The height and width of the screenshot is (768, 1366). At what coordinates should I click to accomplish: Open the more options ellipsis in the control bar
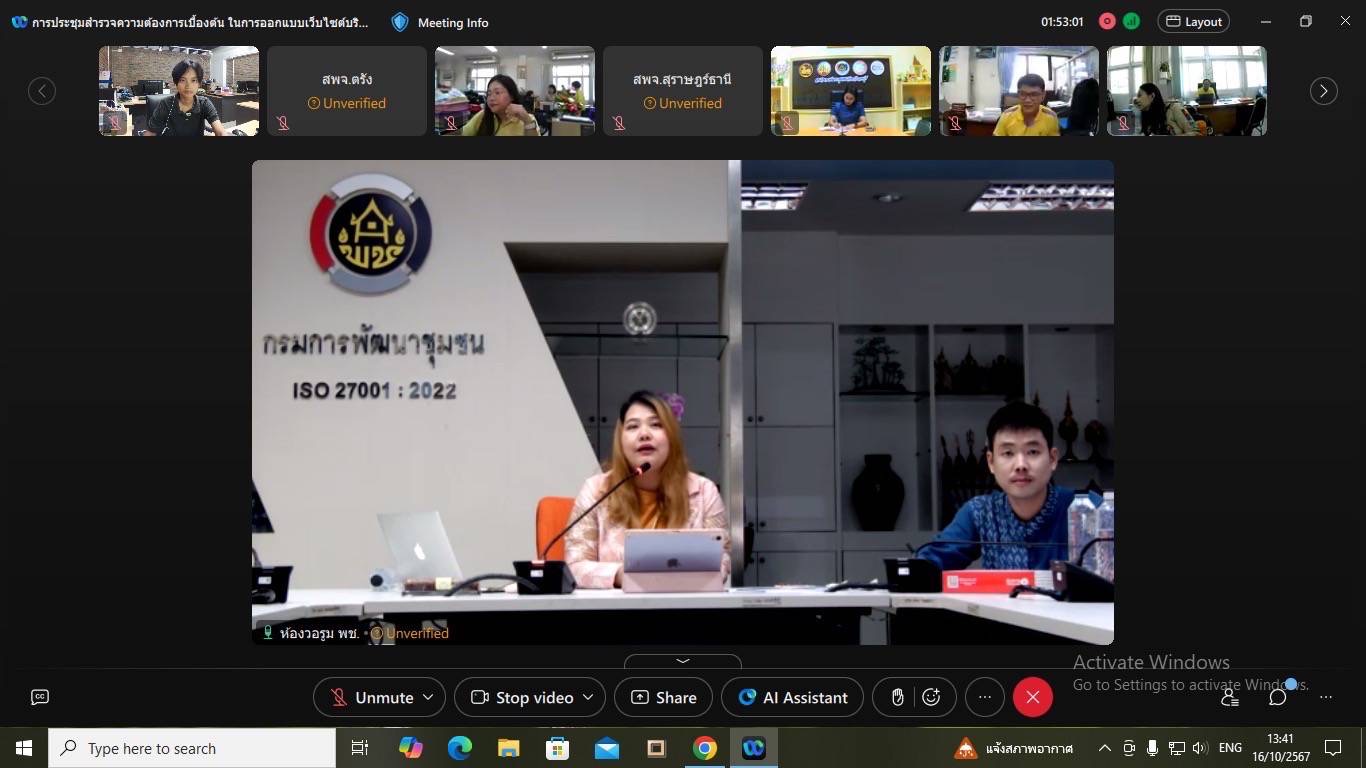(x=984, y=697)
